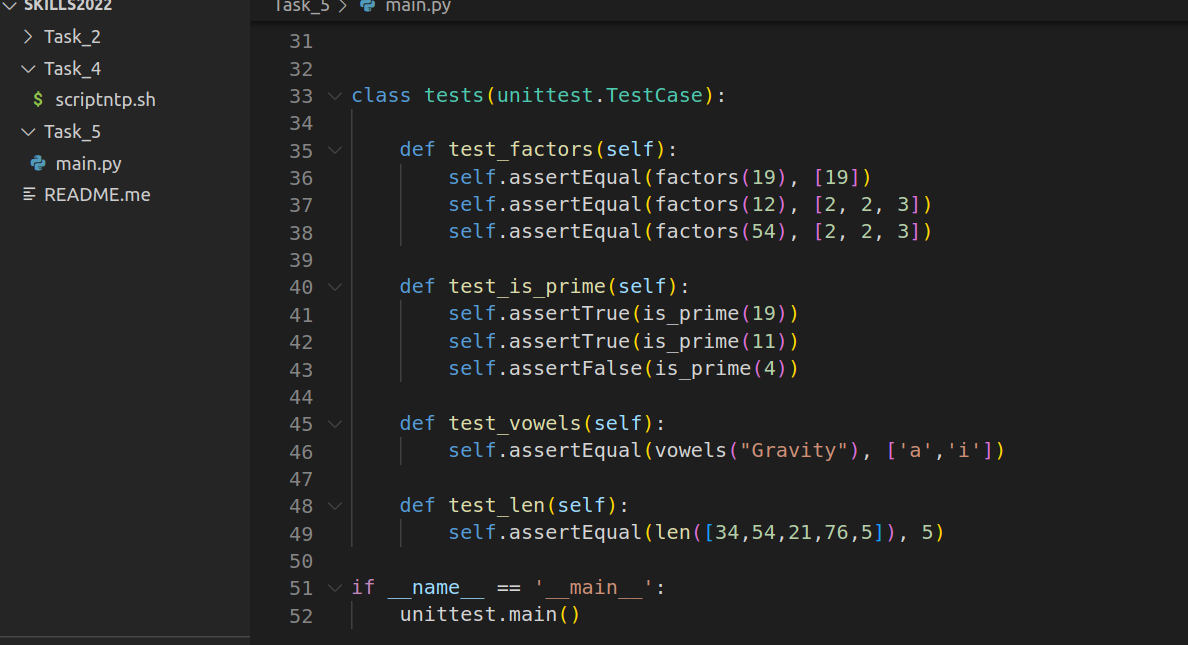
Task: Select the Task_4 folder label
Action: click(x=72, y=69)
